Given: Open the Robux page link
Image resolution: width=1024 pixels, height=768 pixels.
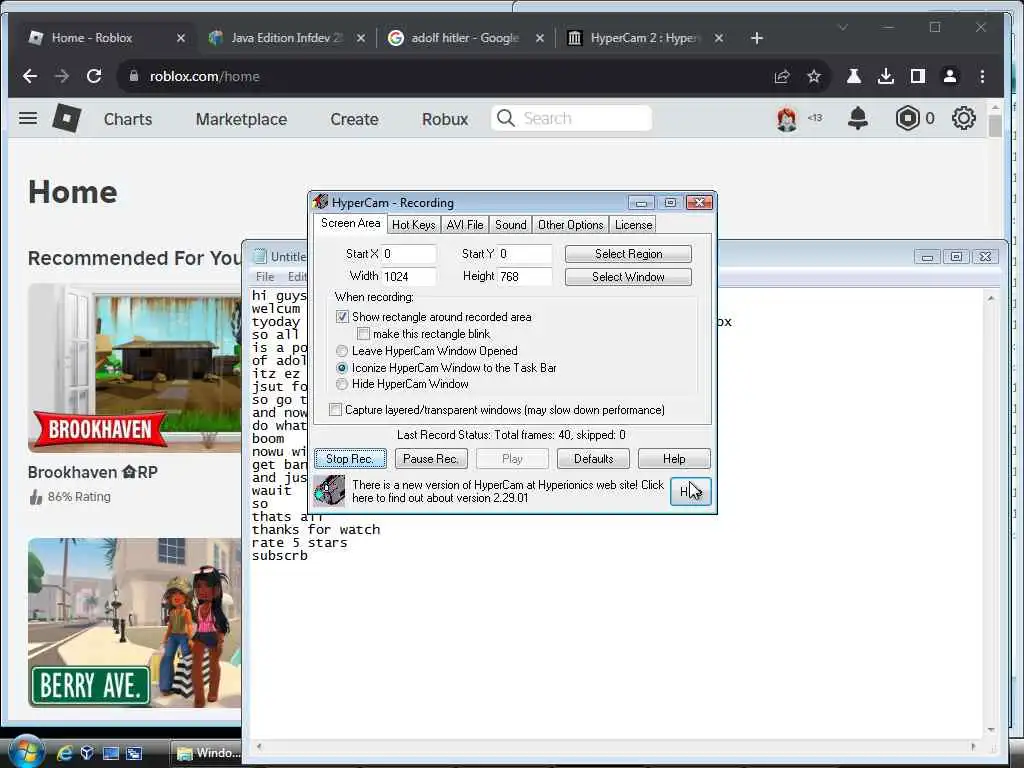Looking at the screenshot, I should [x=445, y=119].
